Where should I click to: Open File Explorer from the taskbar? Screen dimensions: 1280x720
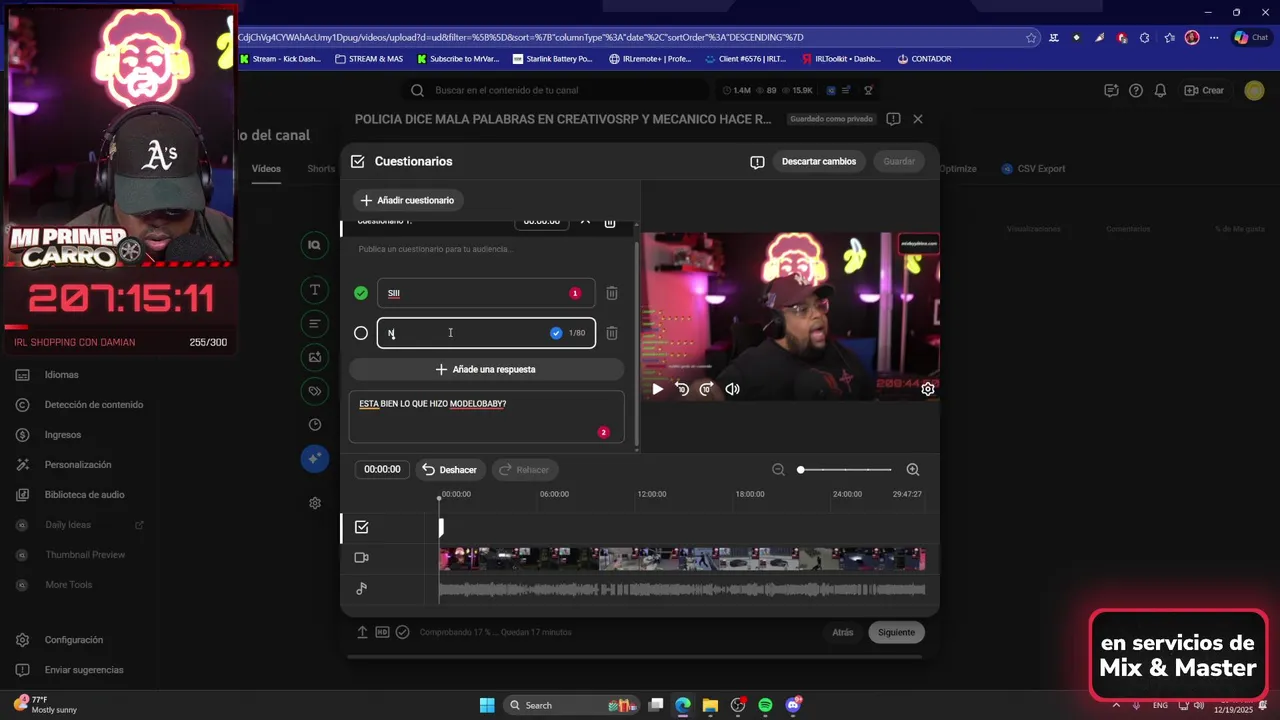tap(709, 705)
